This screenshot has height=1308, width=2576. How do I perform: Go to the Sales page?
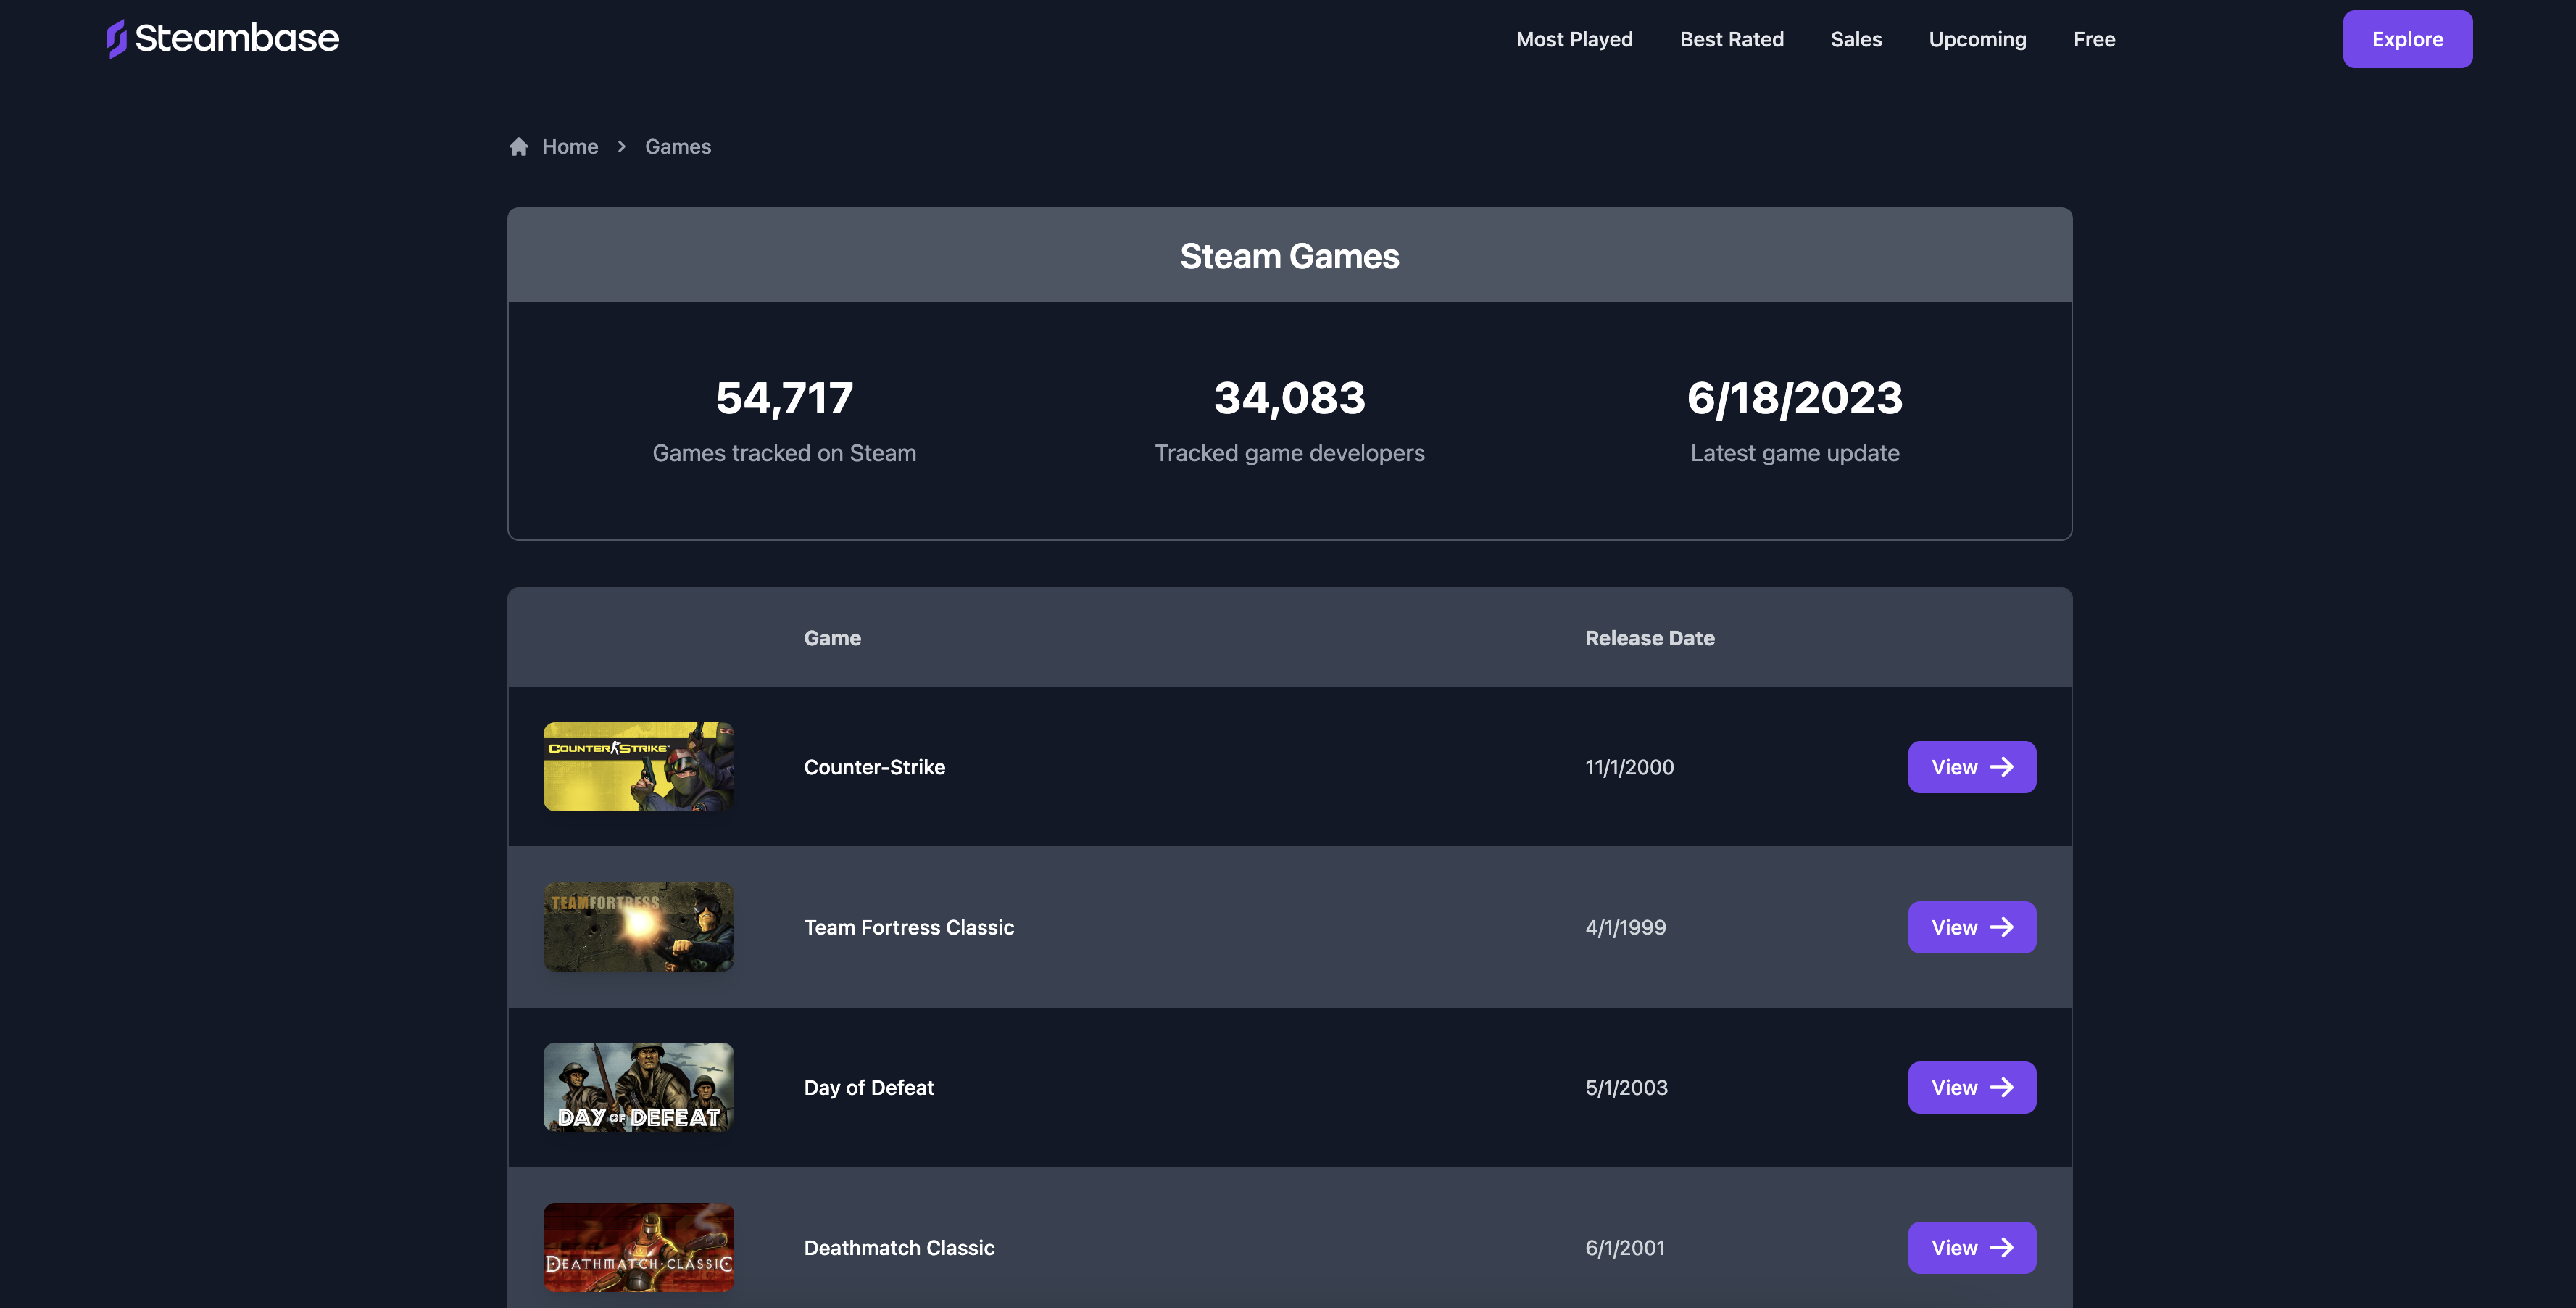click(x=1856, y=39)
